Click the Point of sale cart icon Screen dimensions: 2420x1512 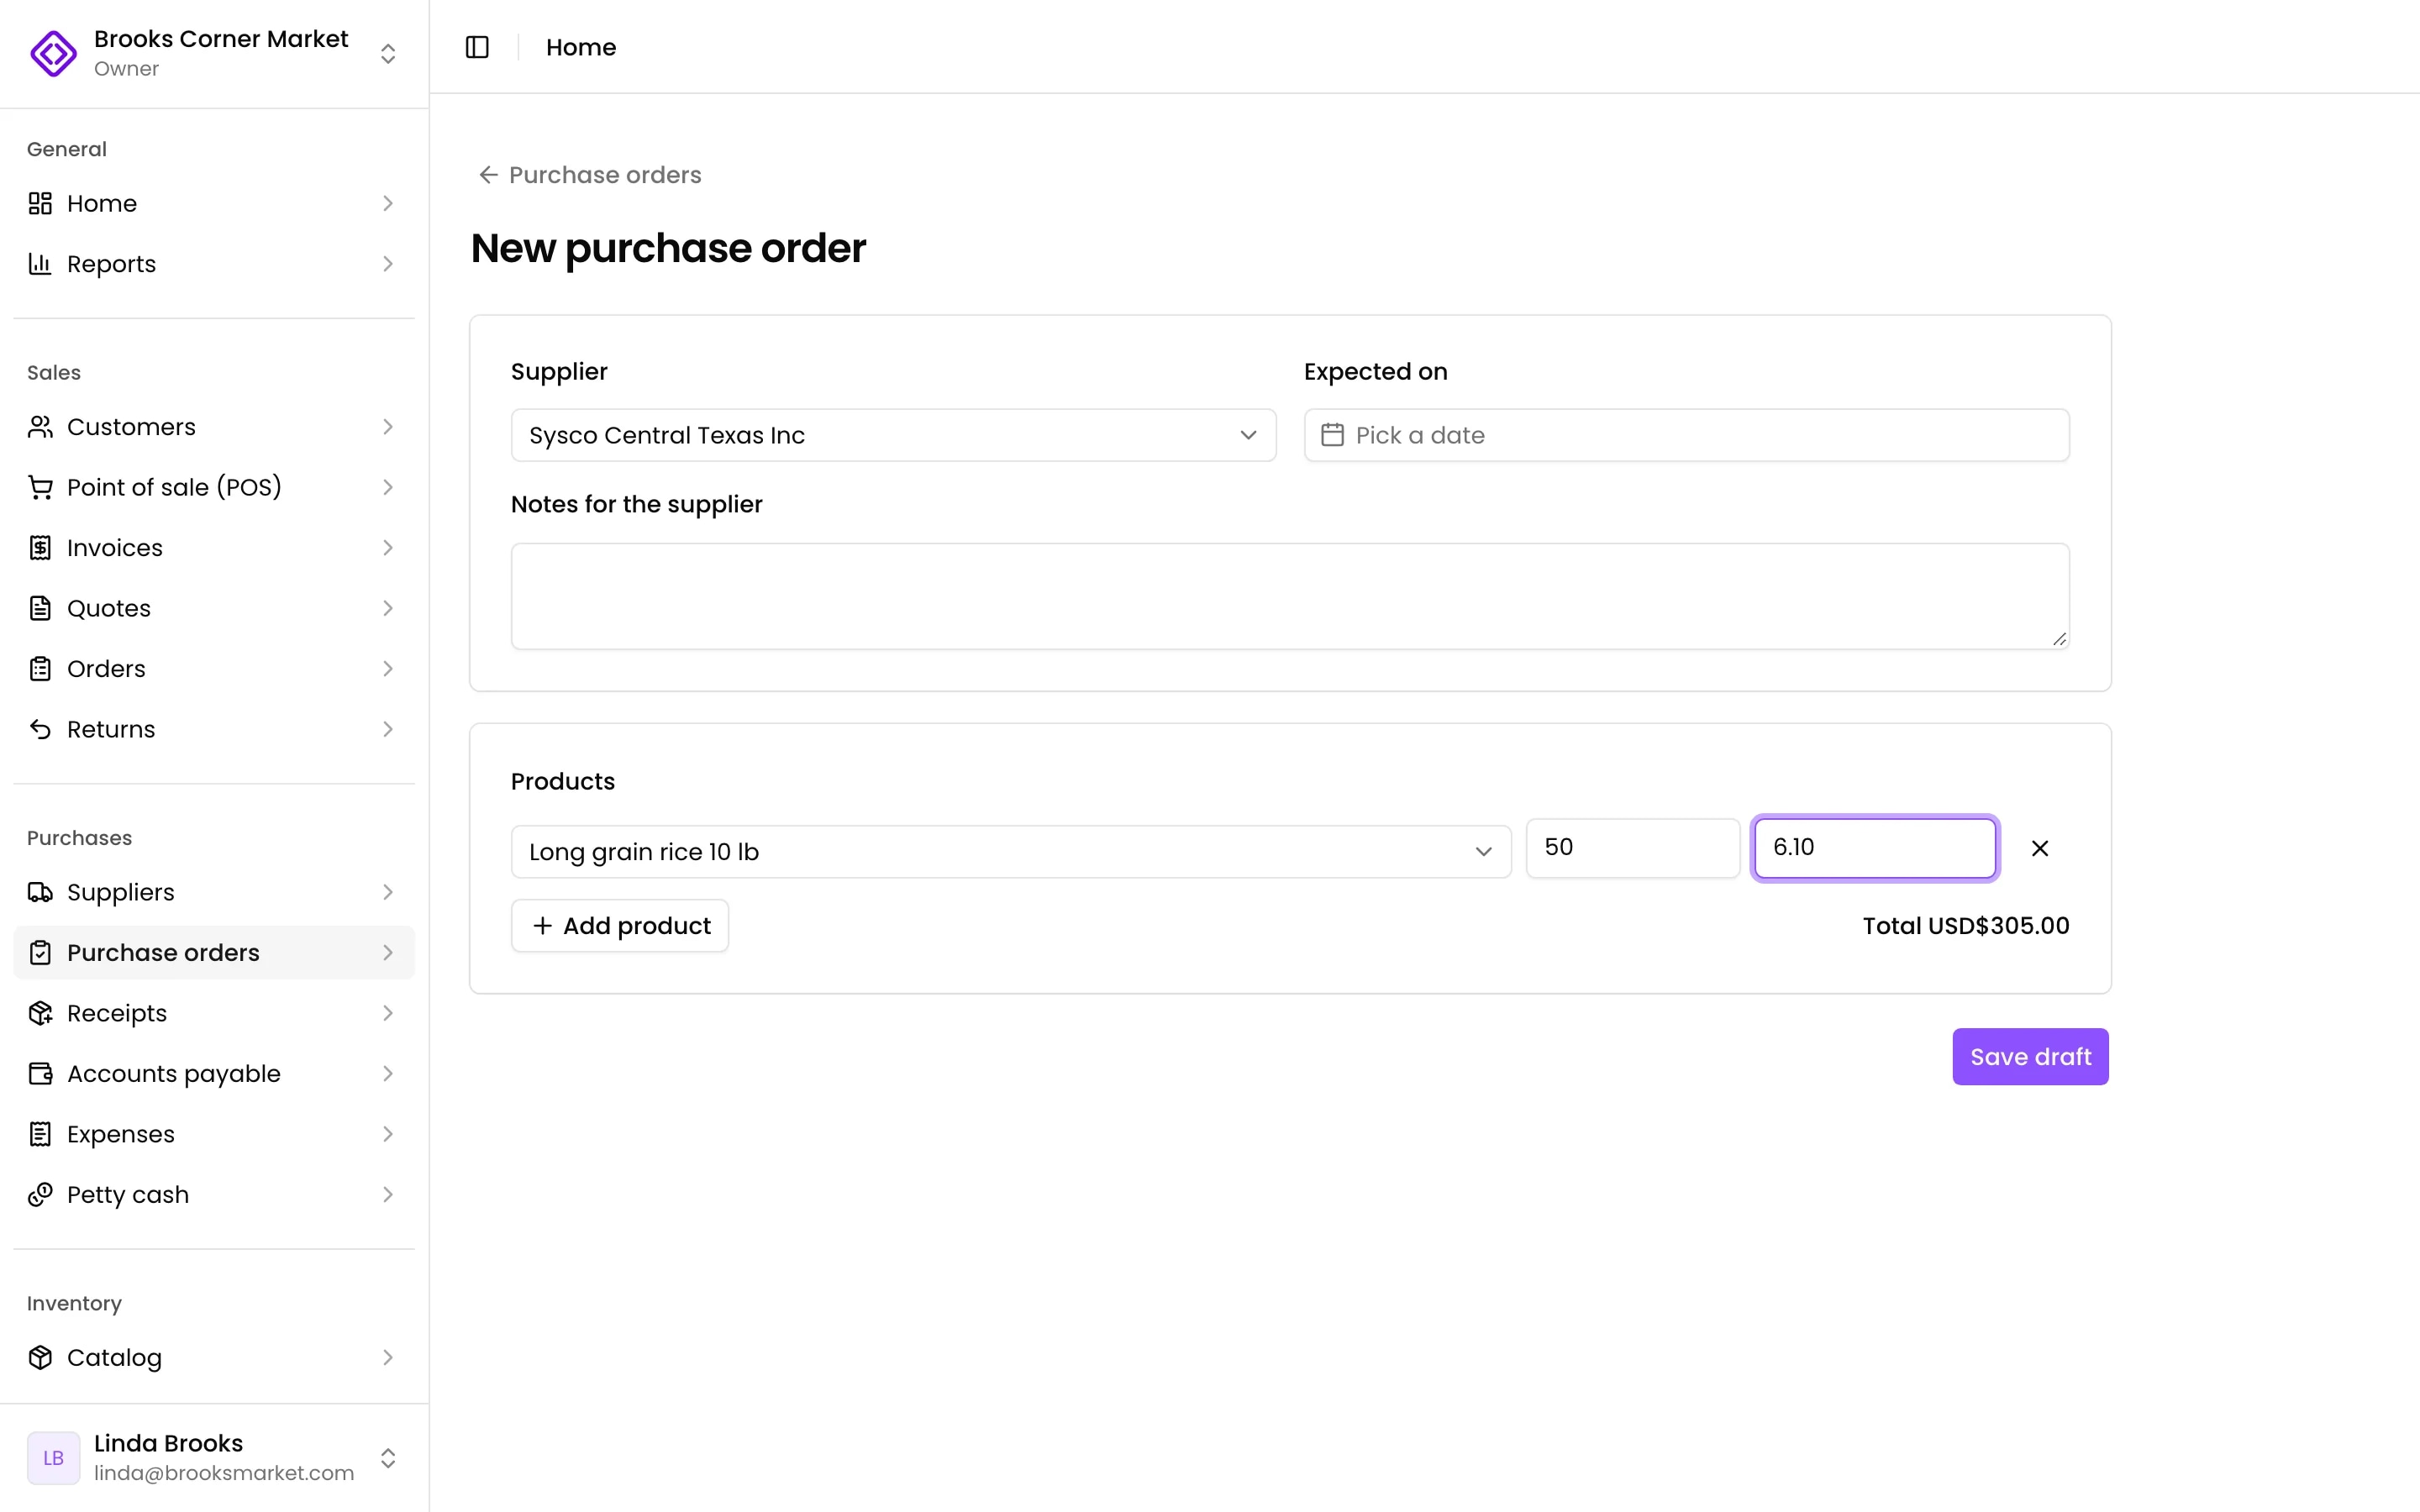coord(40,487)
